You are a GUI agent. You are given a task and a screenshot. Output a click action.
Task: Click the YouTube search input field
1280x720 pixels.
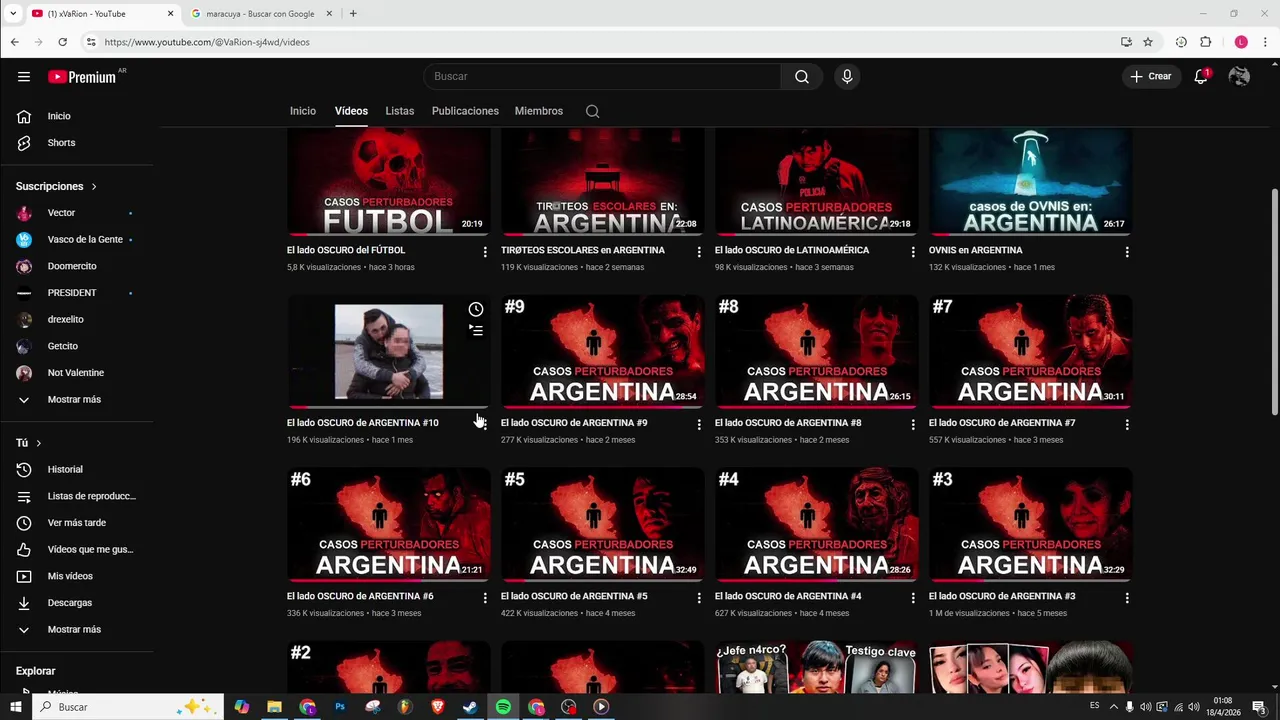(602, 76)
